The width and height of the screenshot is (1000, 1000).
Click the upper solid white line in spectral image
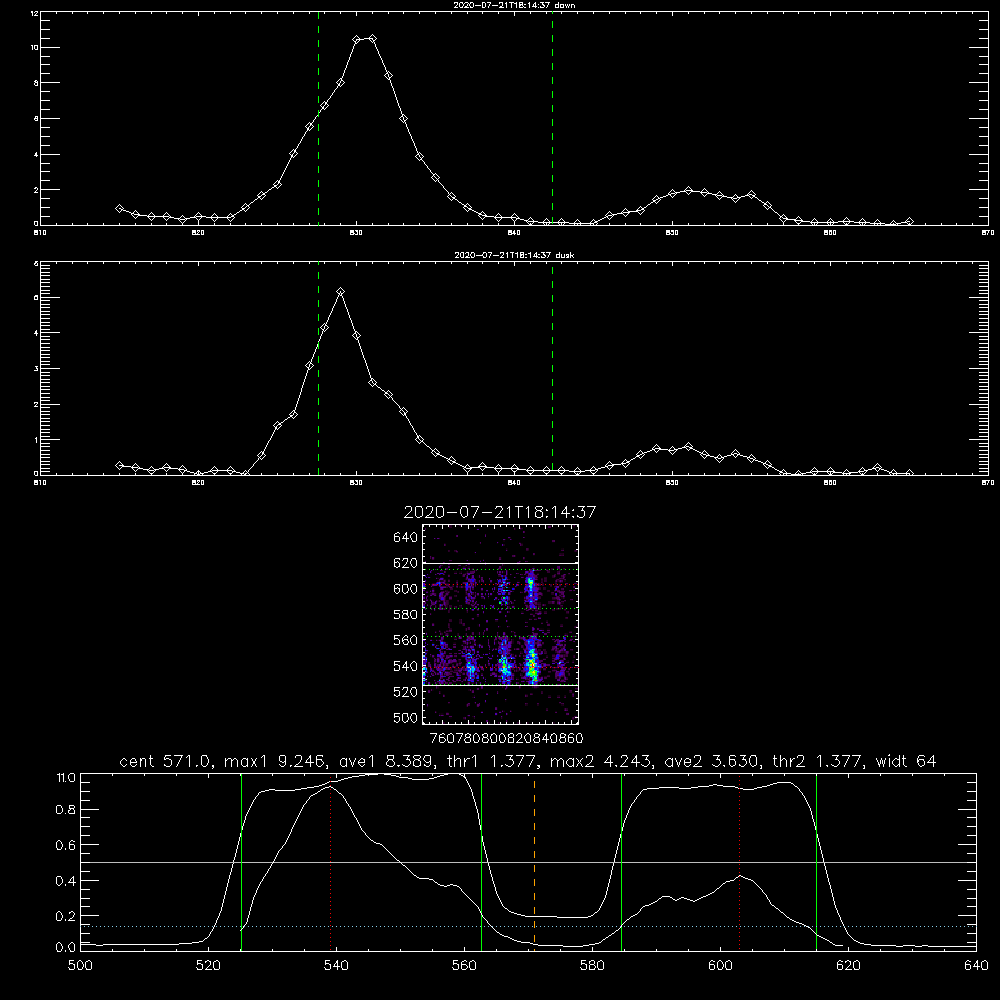coord(501,564)
